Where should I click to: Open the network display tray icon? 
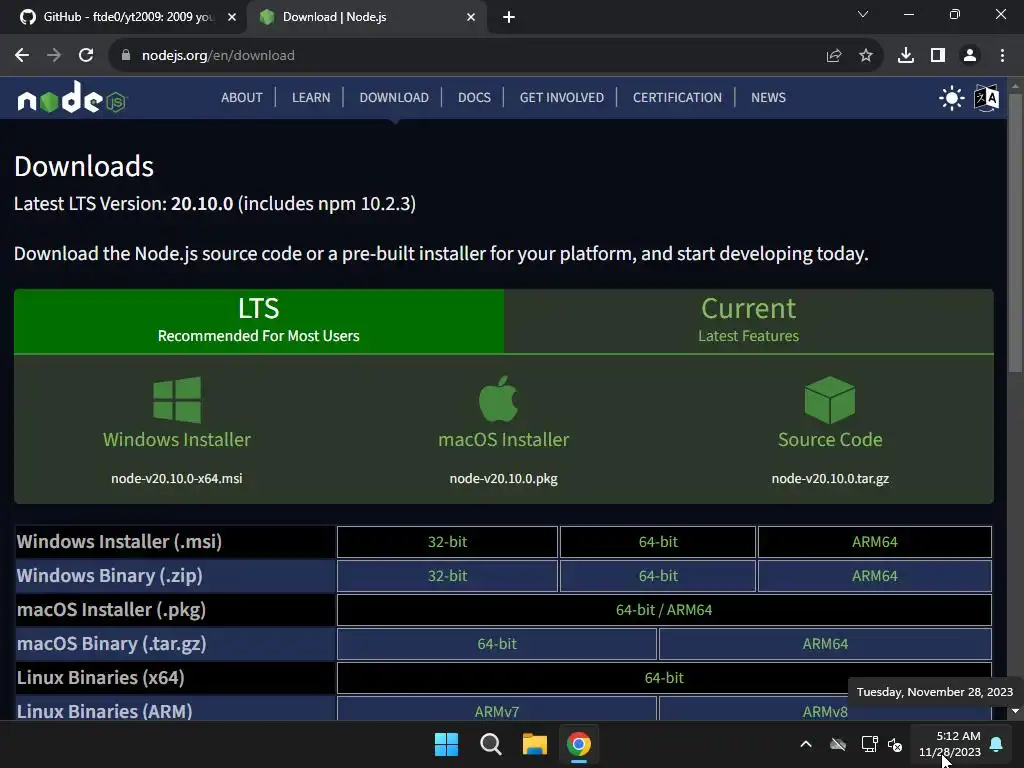(869, 744)
